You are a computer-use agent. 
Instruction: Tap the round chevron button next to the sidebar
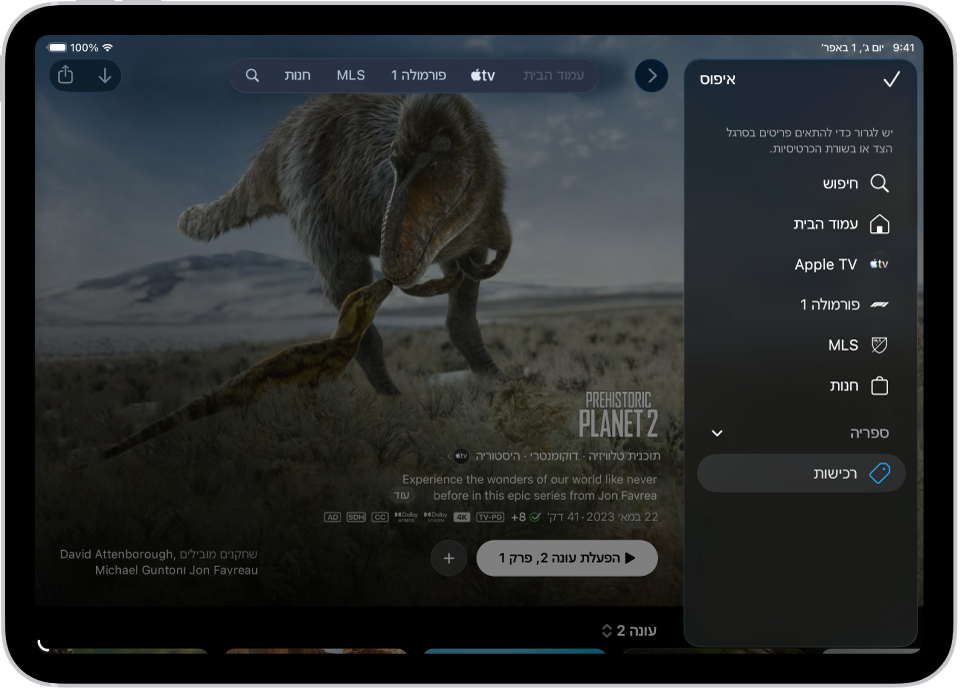pos(651,76)
